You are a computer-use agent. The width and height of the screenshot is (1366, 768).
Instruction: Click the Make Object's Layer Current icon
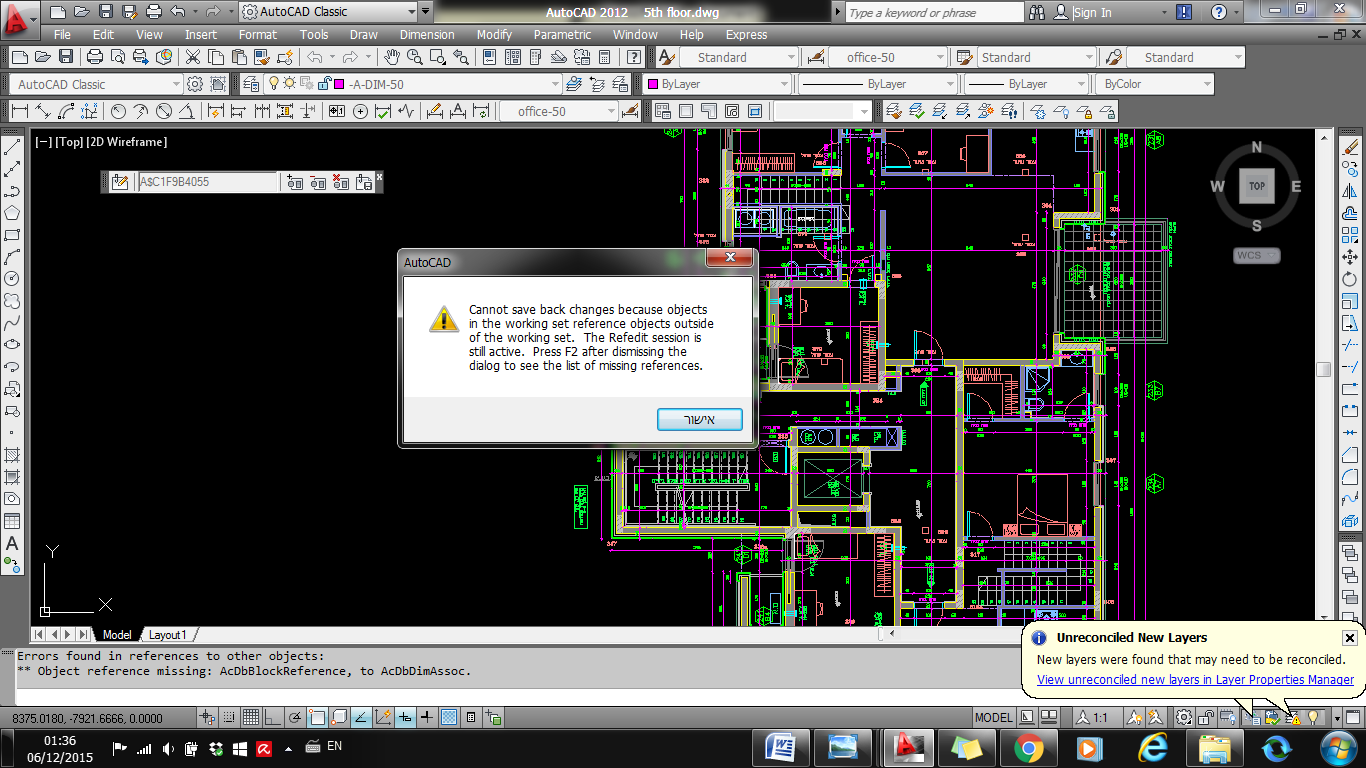pyautogui.click(x=574, y=84)
